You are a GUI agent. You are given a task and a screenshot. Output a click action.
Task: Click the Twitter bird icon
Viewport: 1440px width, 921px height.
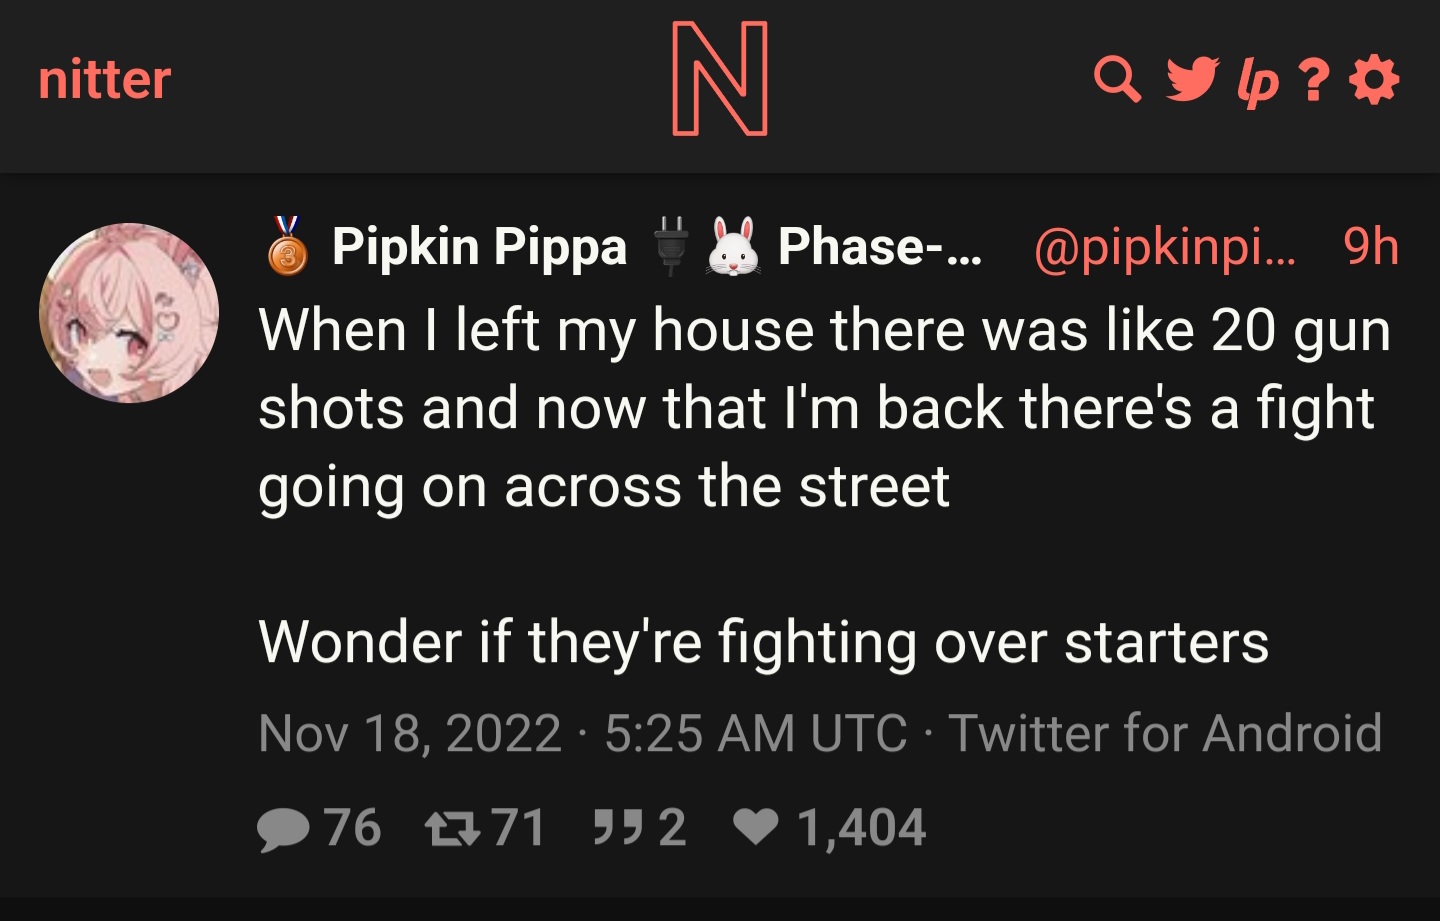pos(1192,80)
